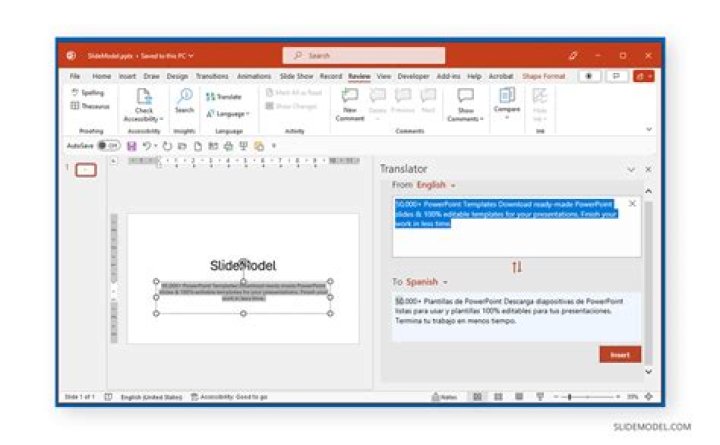Open the red Share button

pyautogui.click(x=643, y=76)
